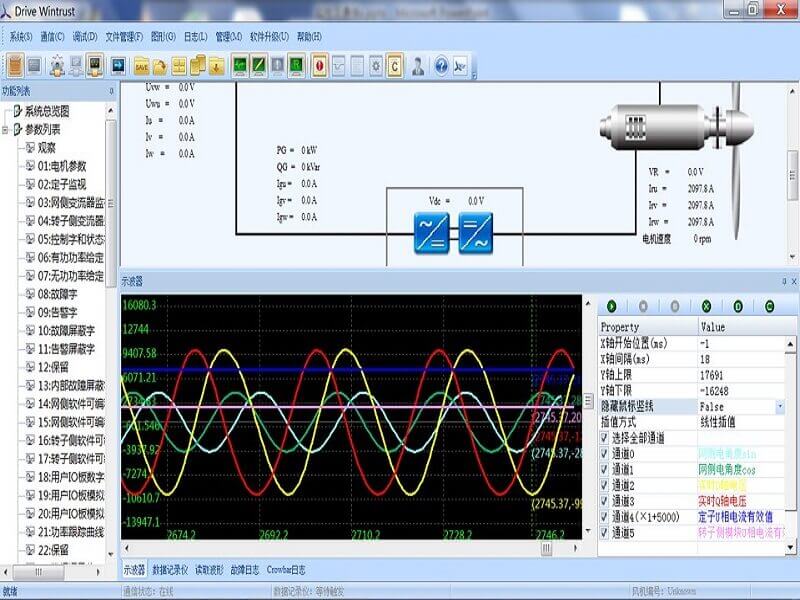Open the 隐藏鼠标竖线 False dropdown
Screen dimensions: 800x600
point(780,407)
